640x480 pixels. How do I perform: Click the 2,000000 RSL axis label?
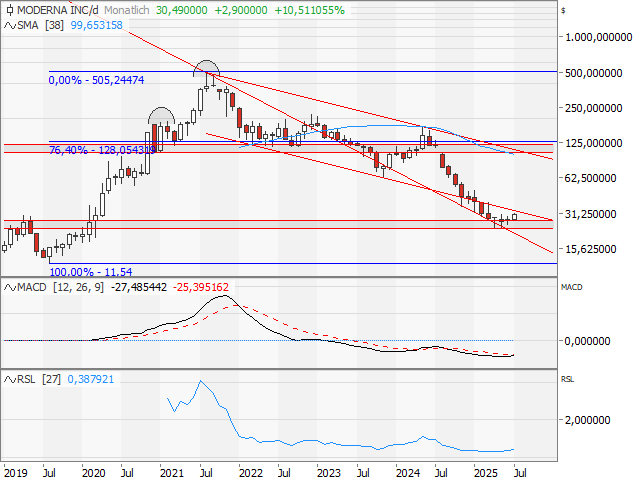[588, 420]
